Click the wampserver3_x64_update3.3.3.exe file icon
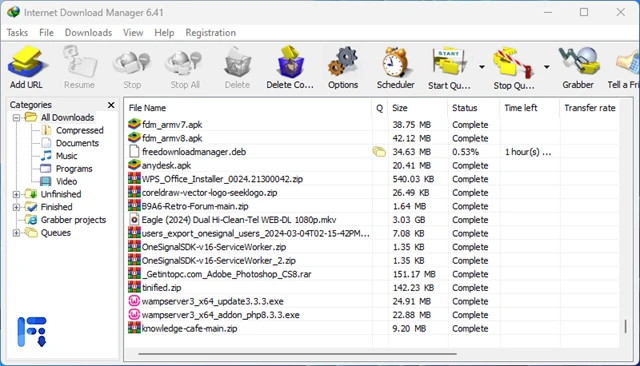Viewport: 640px width, 366px height. 134,301
